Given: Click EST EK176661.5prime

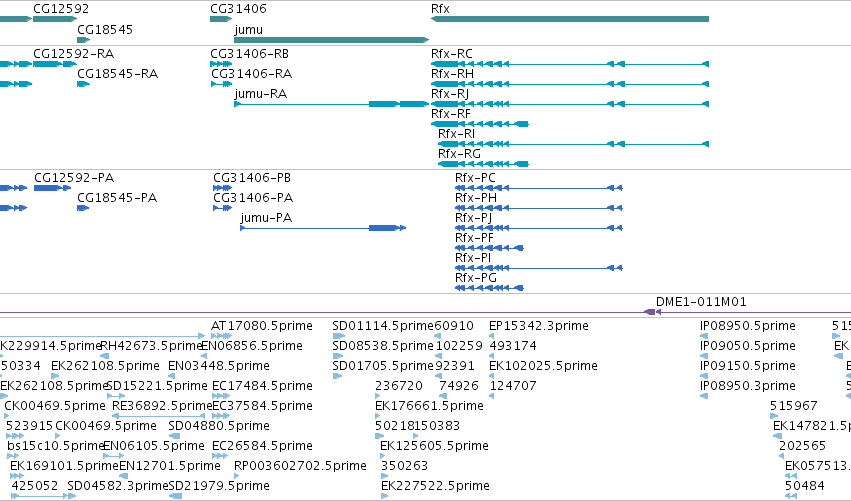Looking at the screenshot, I should tap(429, 406).
